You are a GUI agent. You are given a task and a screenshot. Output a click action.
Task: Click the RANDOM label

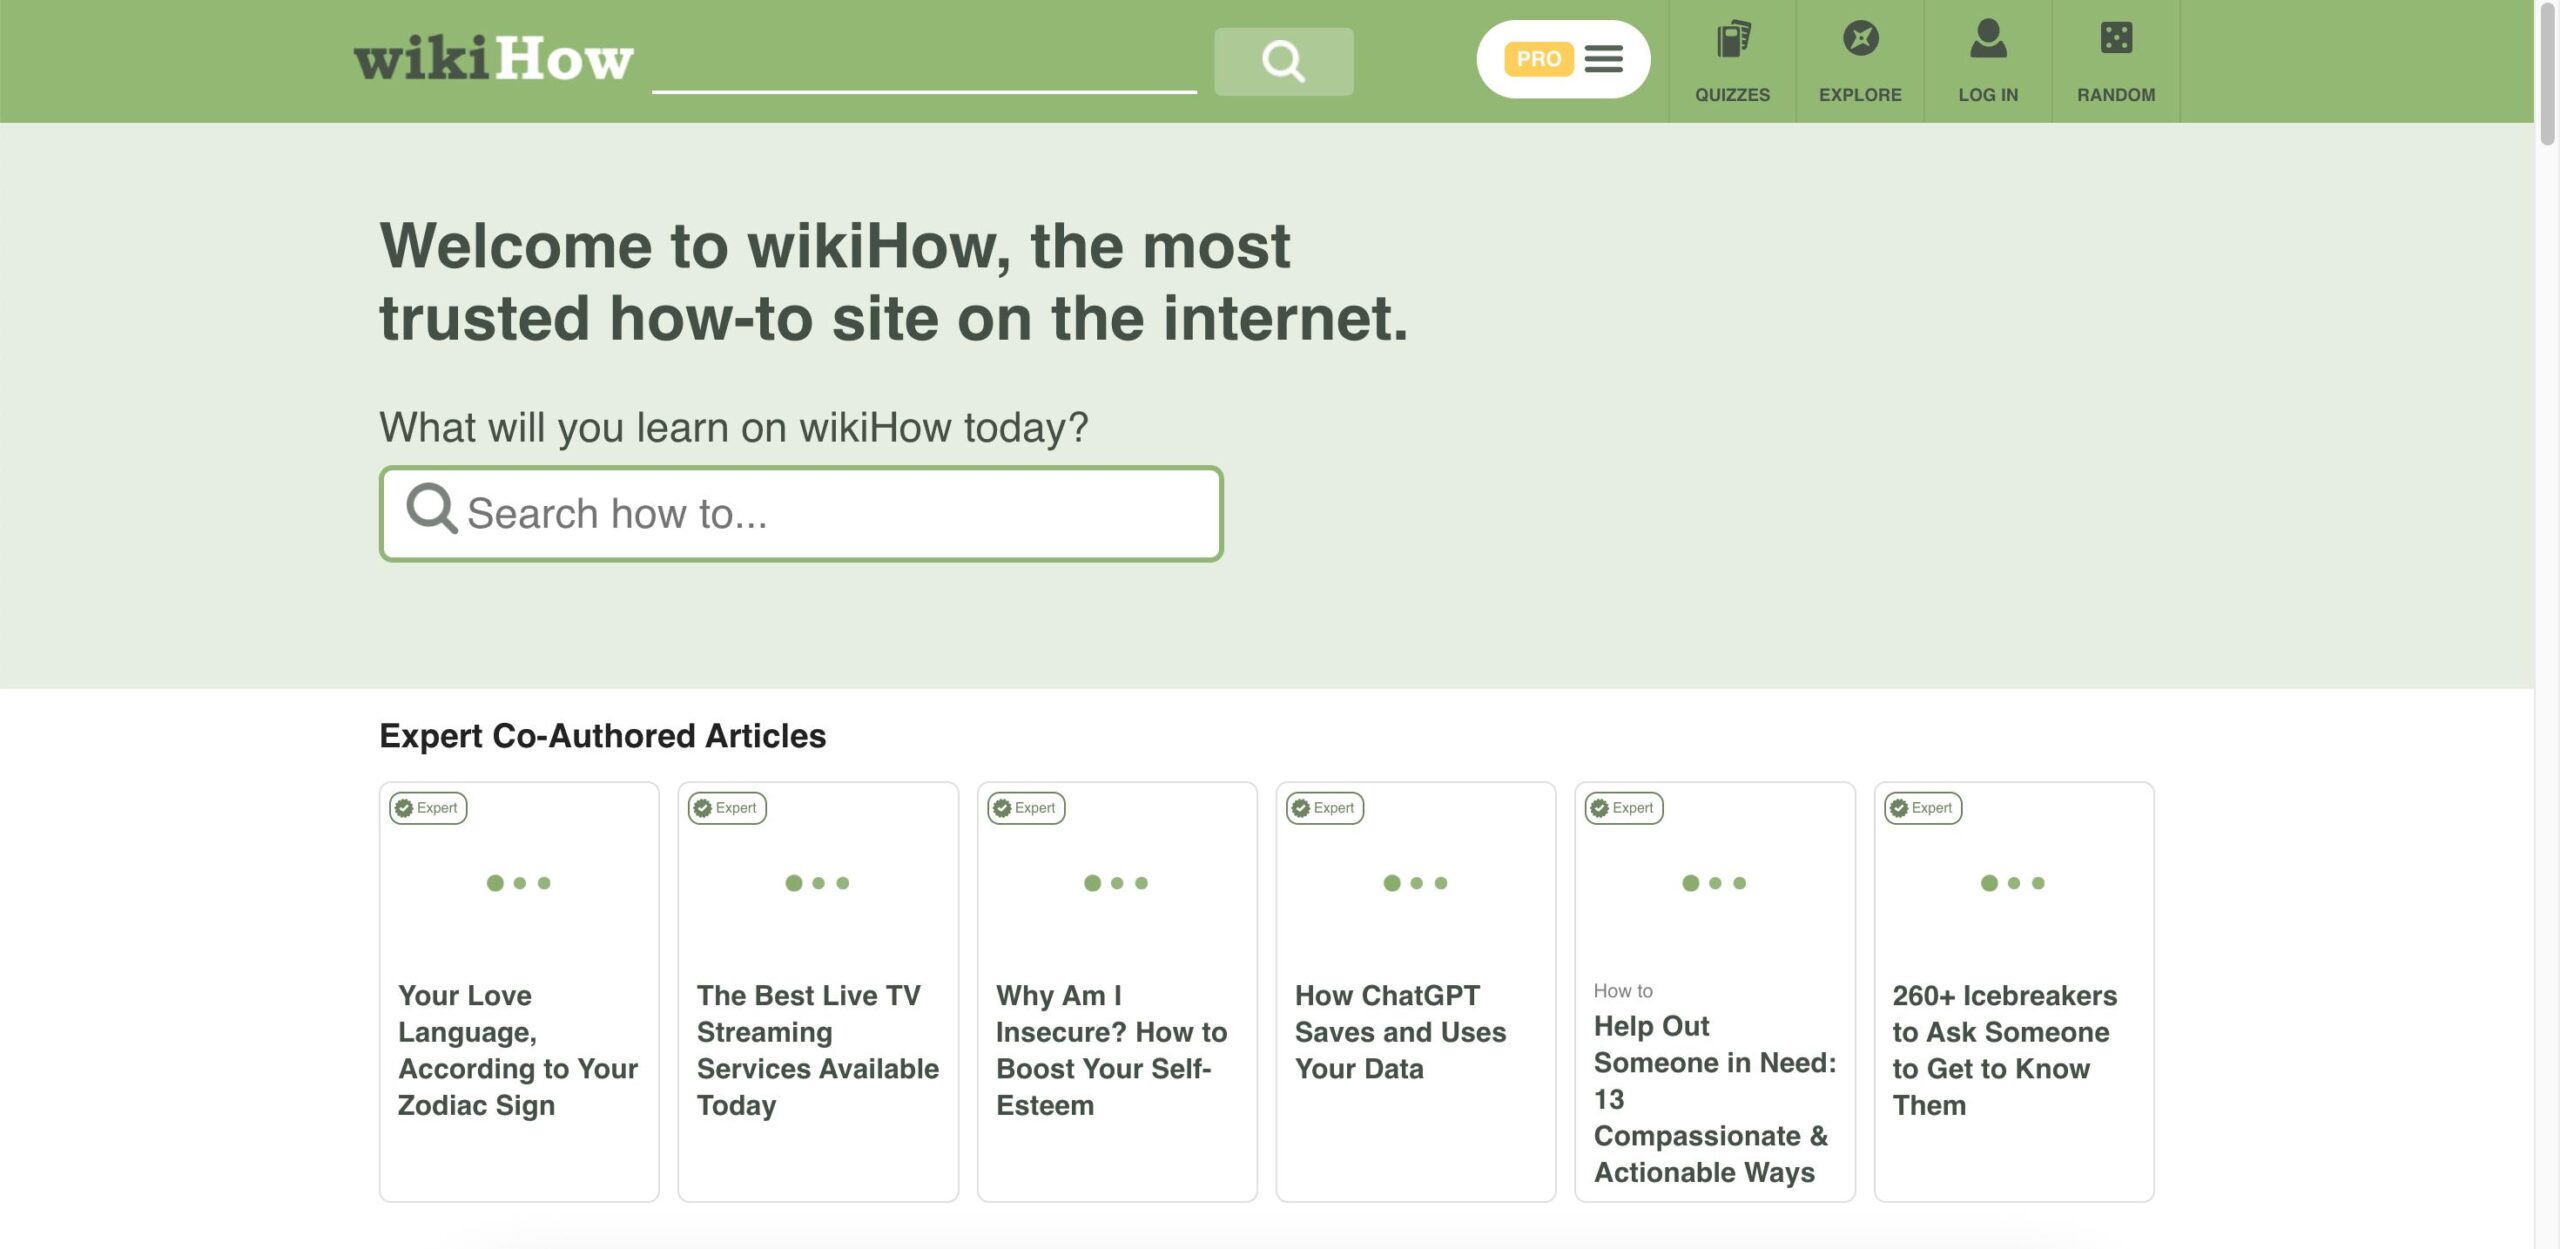tap(2116, 95)
